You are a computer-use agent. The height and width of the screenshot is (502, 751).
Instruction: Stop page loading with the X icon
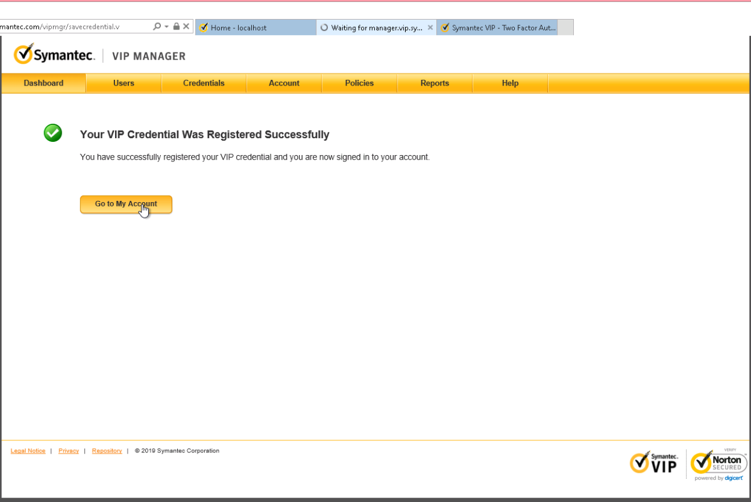186,27
